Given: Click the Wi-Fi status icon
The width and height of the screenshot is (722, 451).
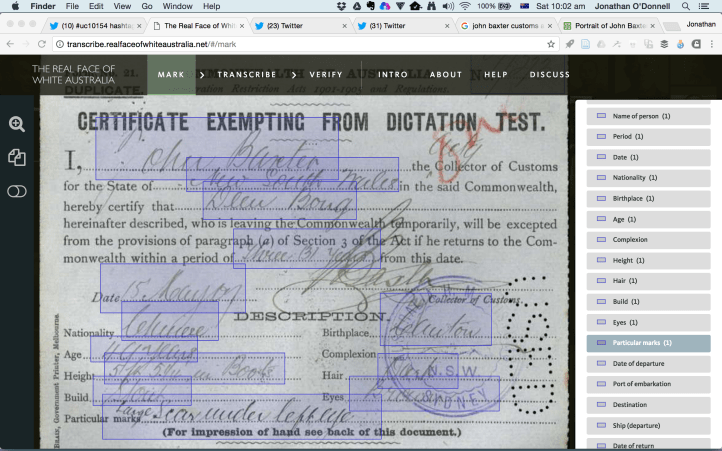Looking at the screenshot, I should pos(465,6).
